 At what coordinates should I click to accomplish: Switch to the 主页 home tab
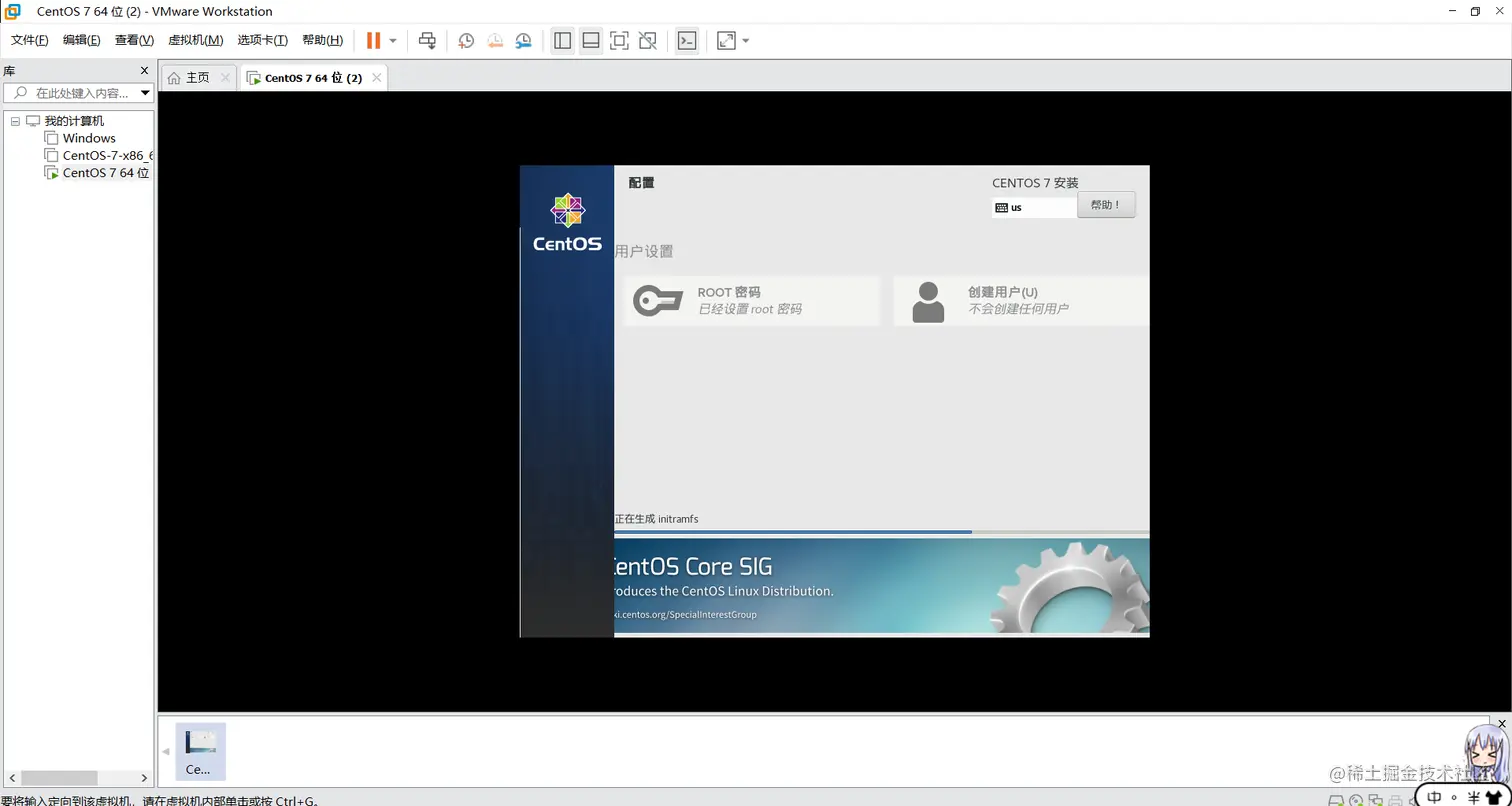pyautogui.click(x=198, y=77)
